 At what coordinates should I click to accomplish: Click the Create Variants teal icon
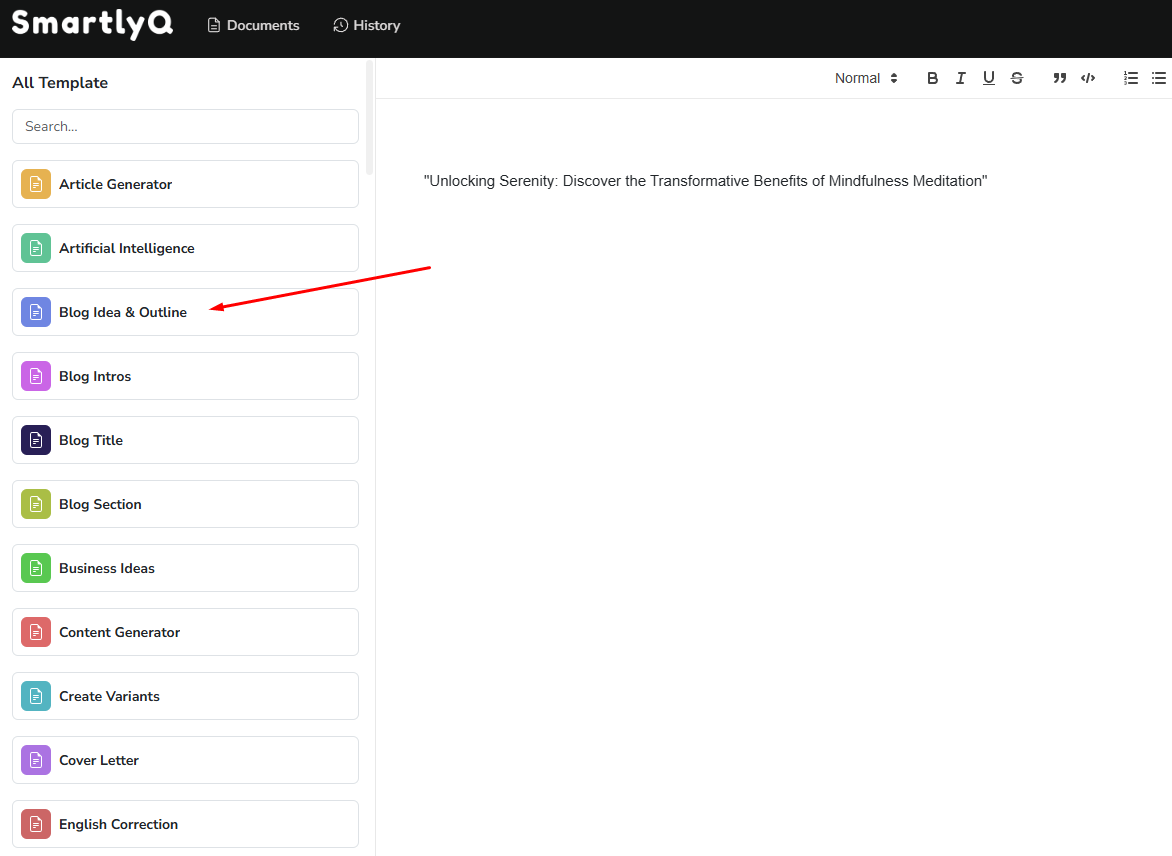coord(36,696)
